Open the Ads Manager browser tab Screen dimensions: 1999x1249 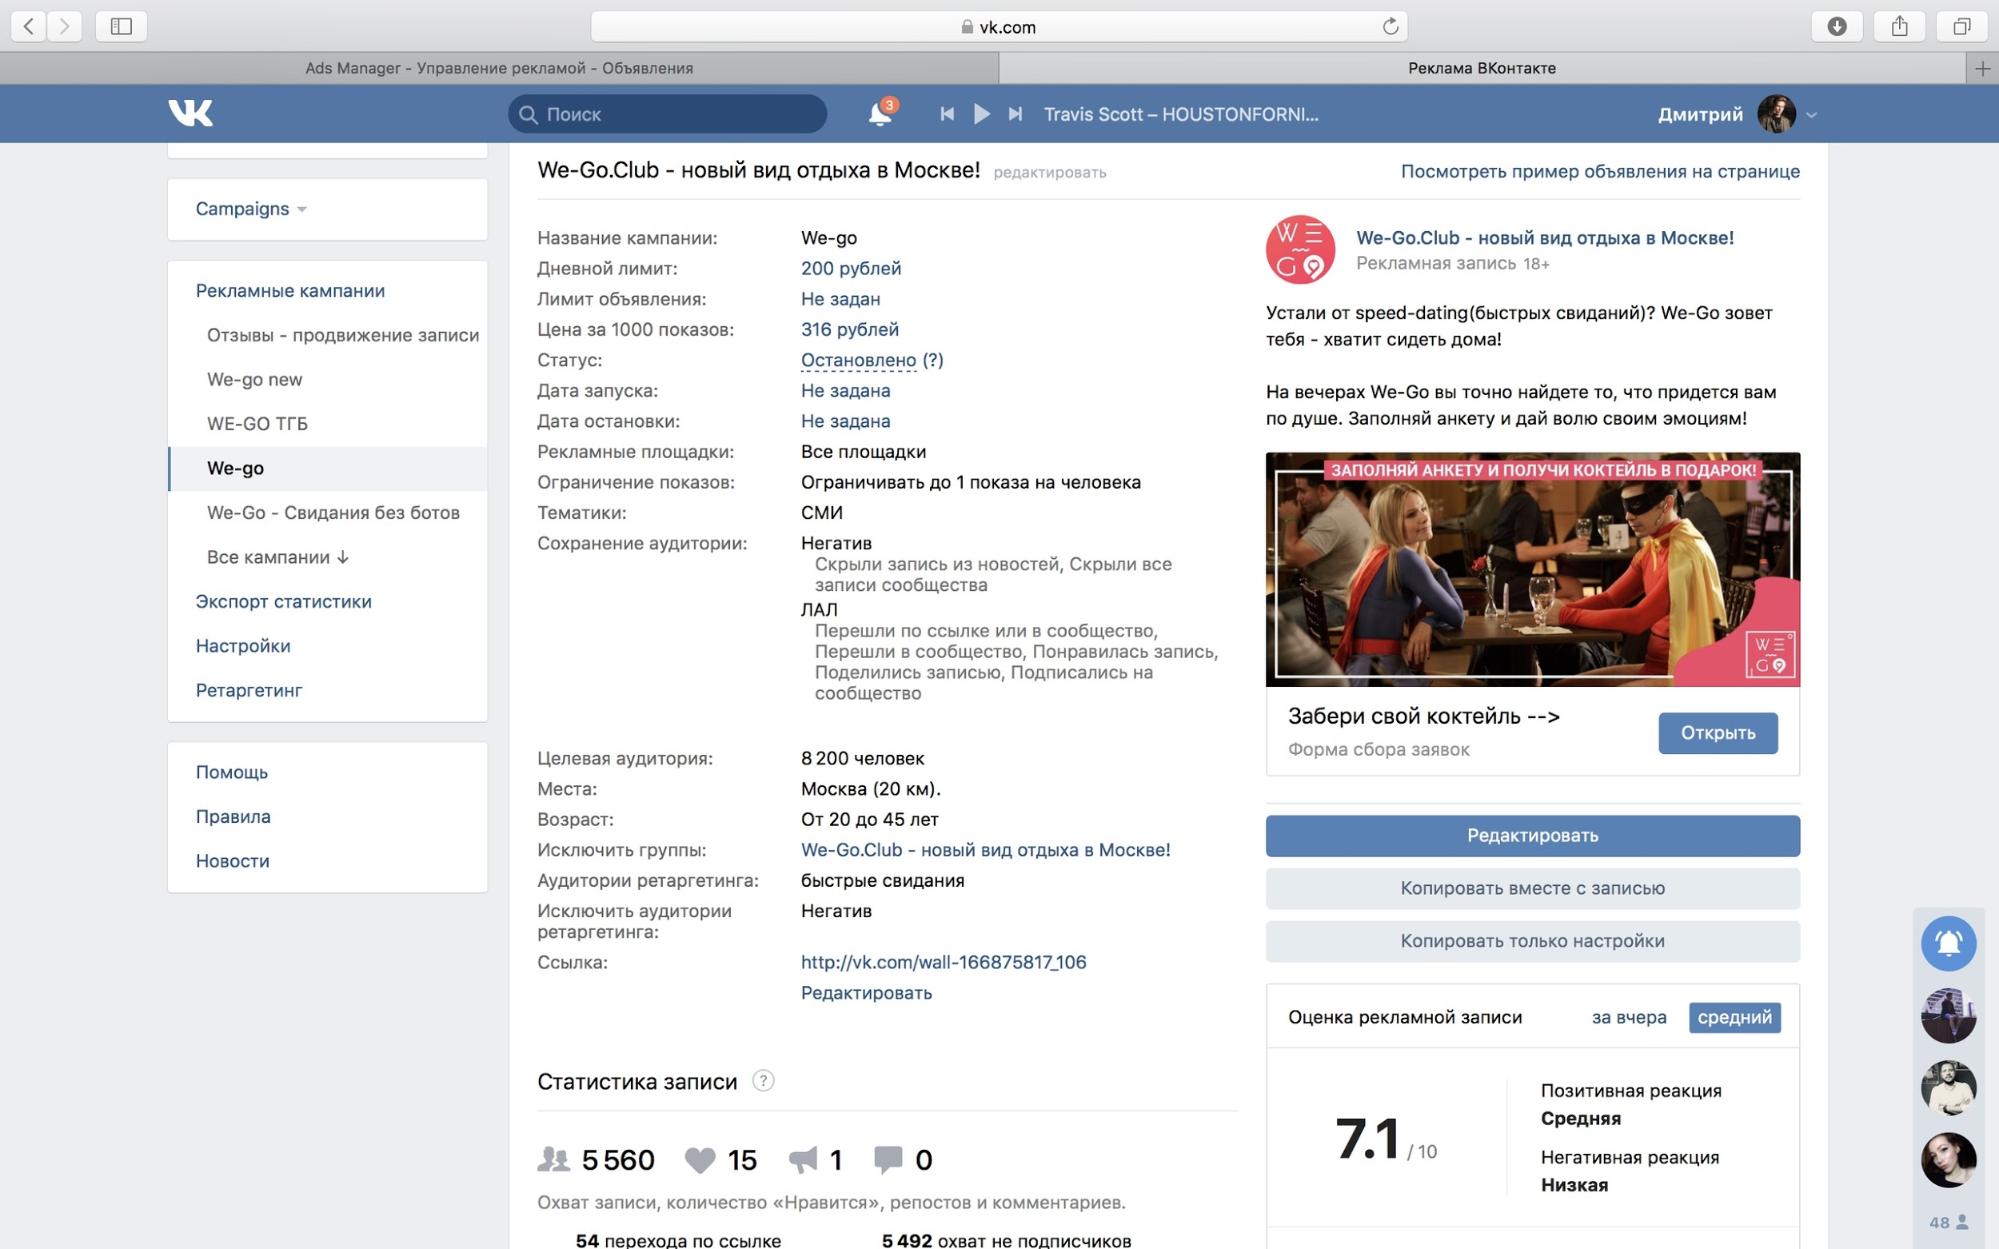[x=499, y=68]
